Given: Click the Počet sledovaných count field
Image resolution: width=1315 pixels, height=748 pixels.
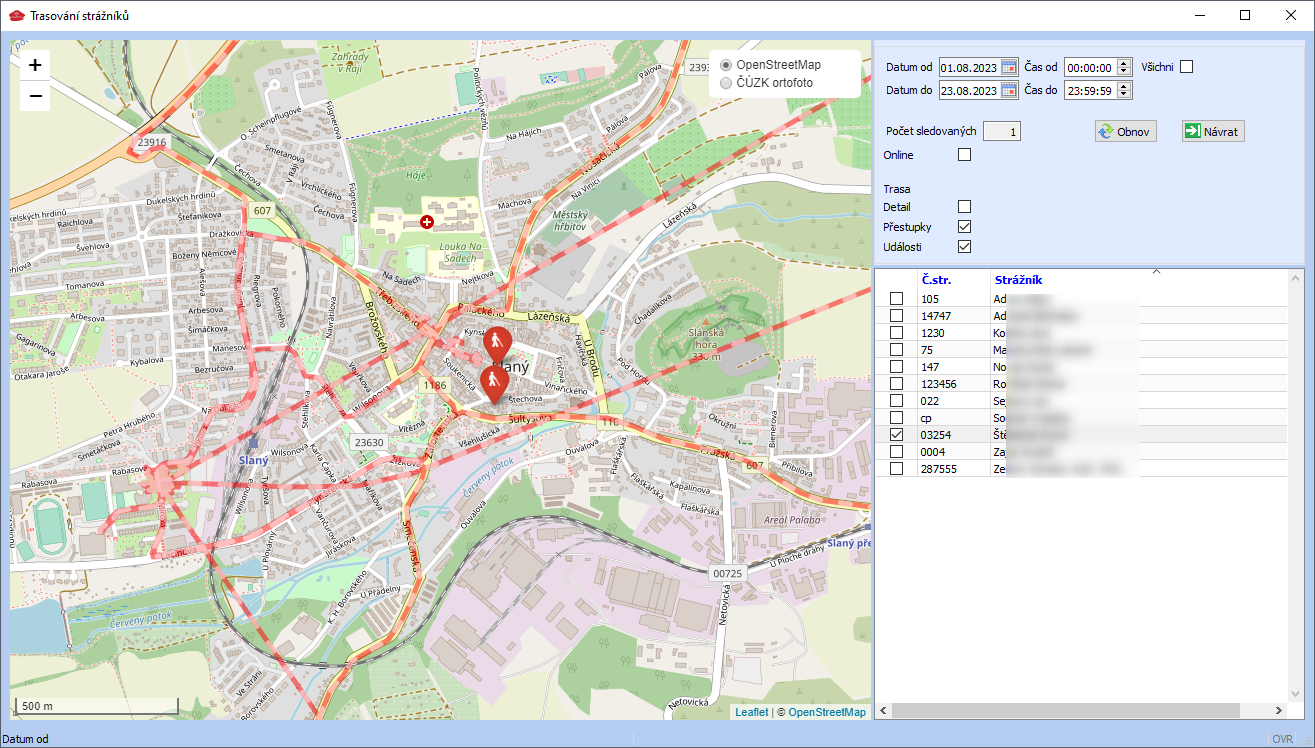Looking at the screenshot, I should pos(1002,131).
